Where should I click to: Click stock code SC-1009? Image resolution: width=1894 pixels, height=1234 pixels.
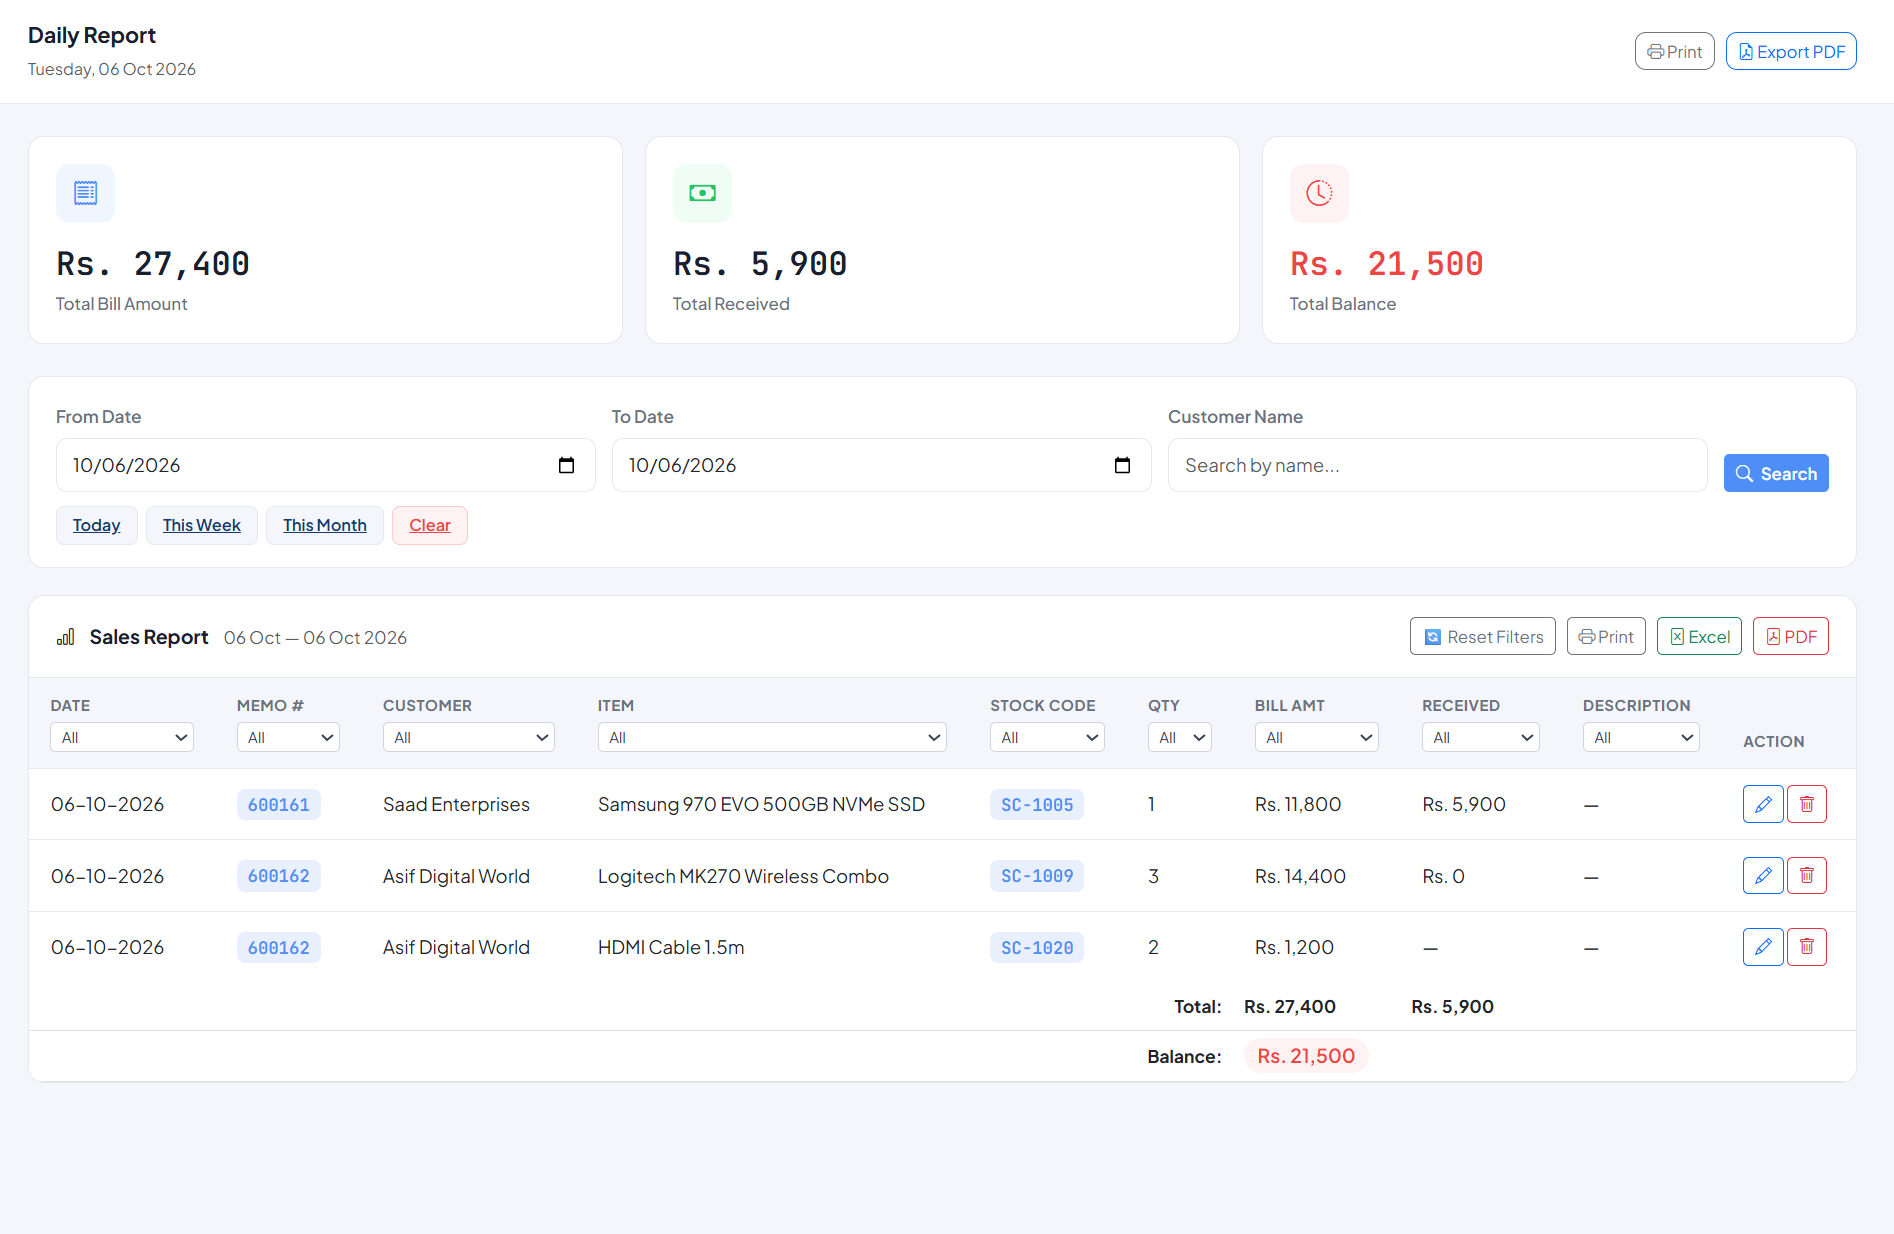tap(1037, 876)
